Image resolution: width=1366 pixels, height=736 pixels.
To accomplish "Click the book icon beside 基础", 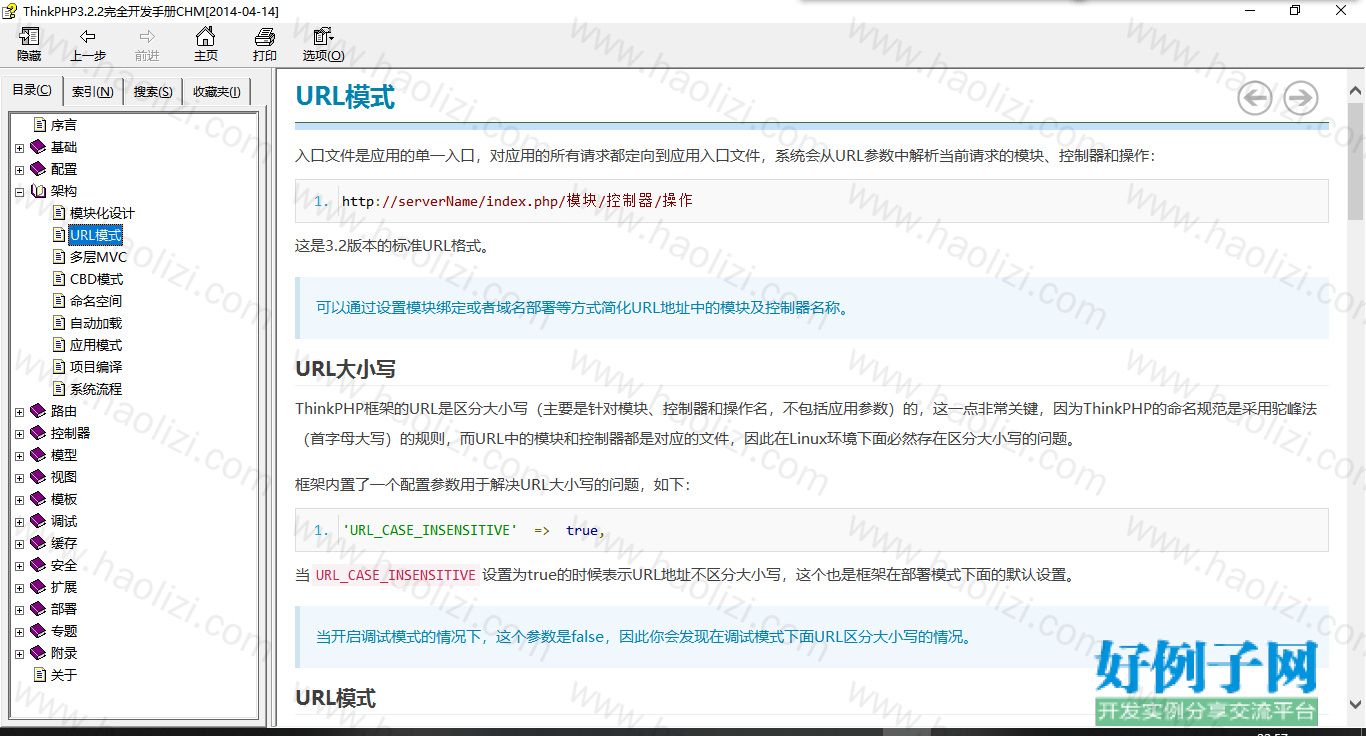I will tap(39, 147).
